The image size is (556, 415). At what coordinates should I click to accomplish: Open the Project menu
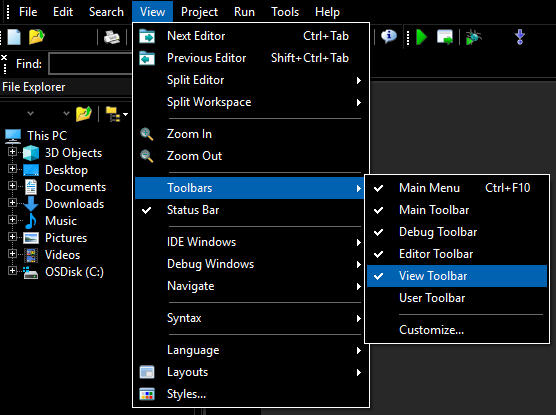[199, 12]
